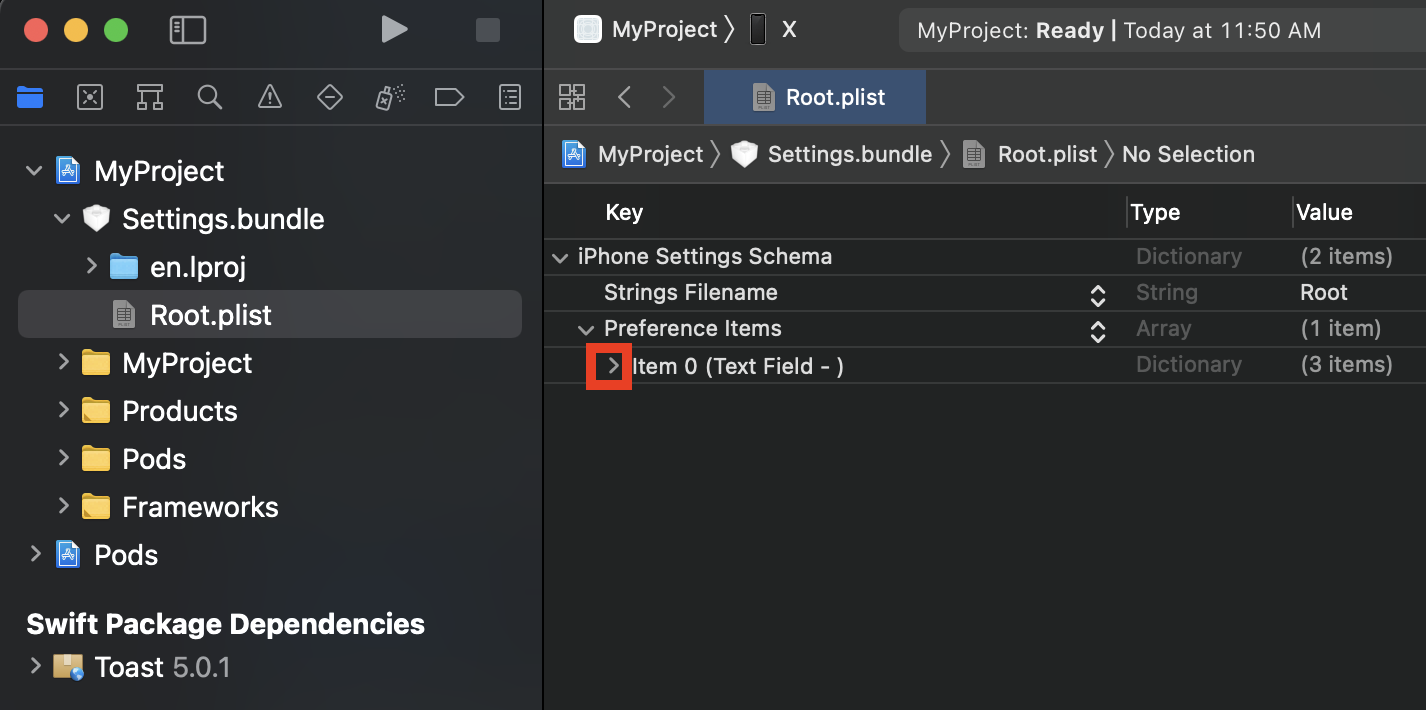Open the Test navigator diamond icon
The height and width of the screenshot is (710, 1426).
pos(330,97)
